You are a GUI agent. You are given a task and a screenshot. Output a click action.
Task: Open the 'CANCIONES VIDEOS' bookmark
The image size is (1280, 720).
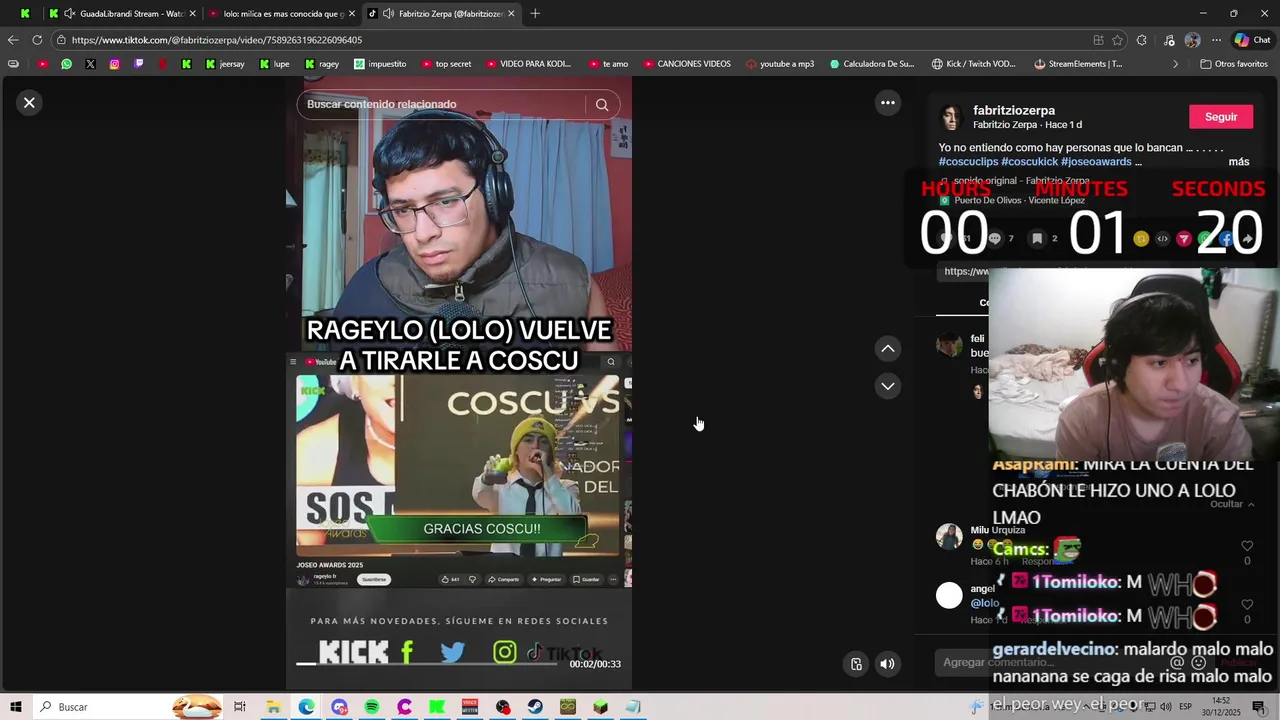pos(687,64)
